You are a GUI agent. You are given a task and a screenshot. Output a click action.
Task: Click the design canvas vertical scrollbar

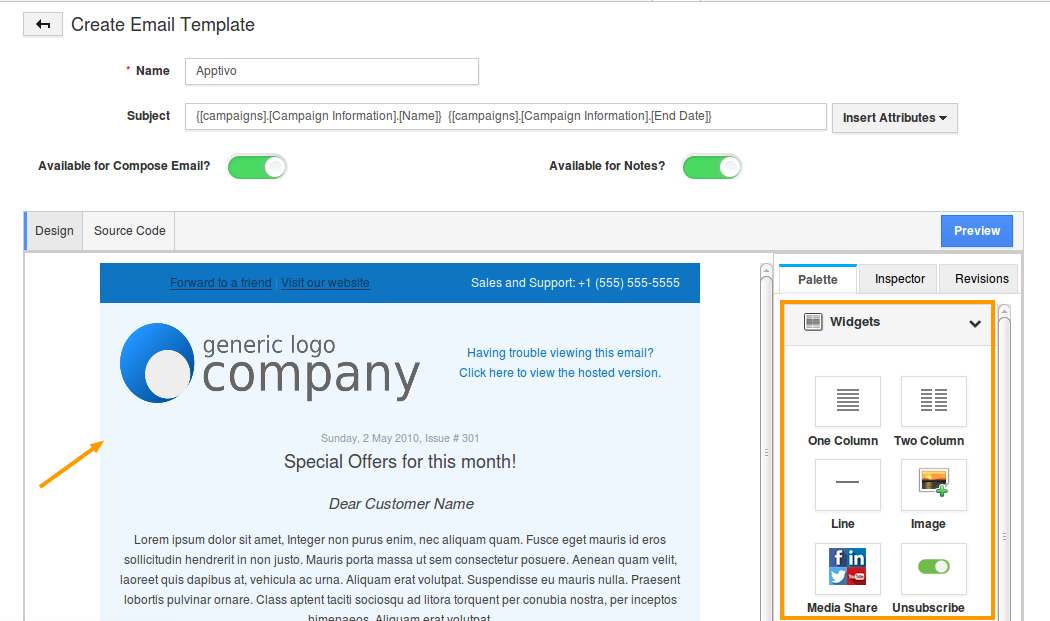(x=767, y=442)
